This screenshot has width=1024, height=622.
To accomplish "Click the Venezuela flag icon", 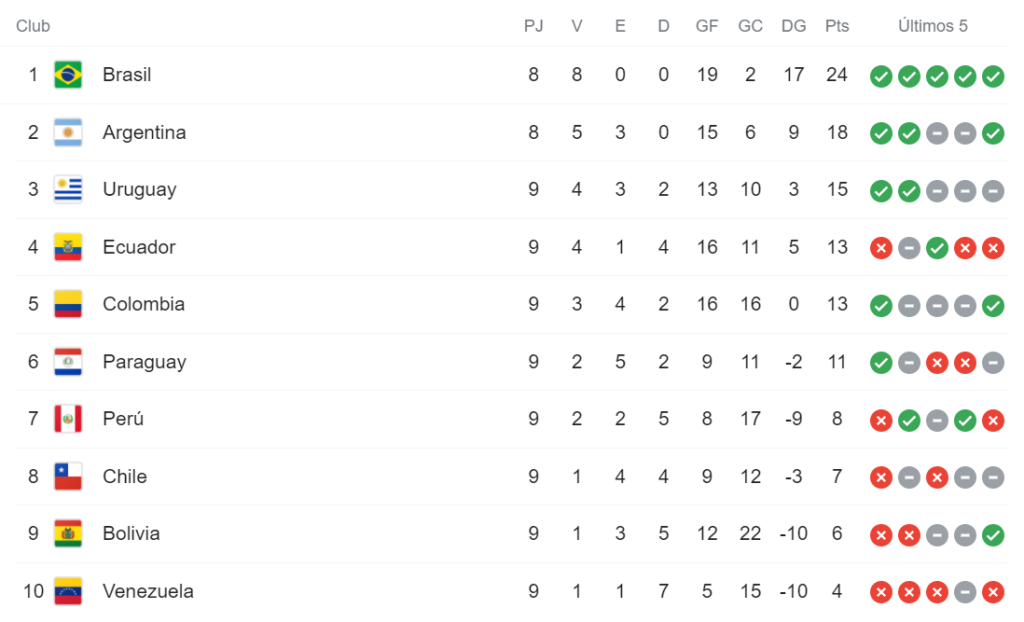I will pyautogui.click(x=68, y=591).
